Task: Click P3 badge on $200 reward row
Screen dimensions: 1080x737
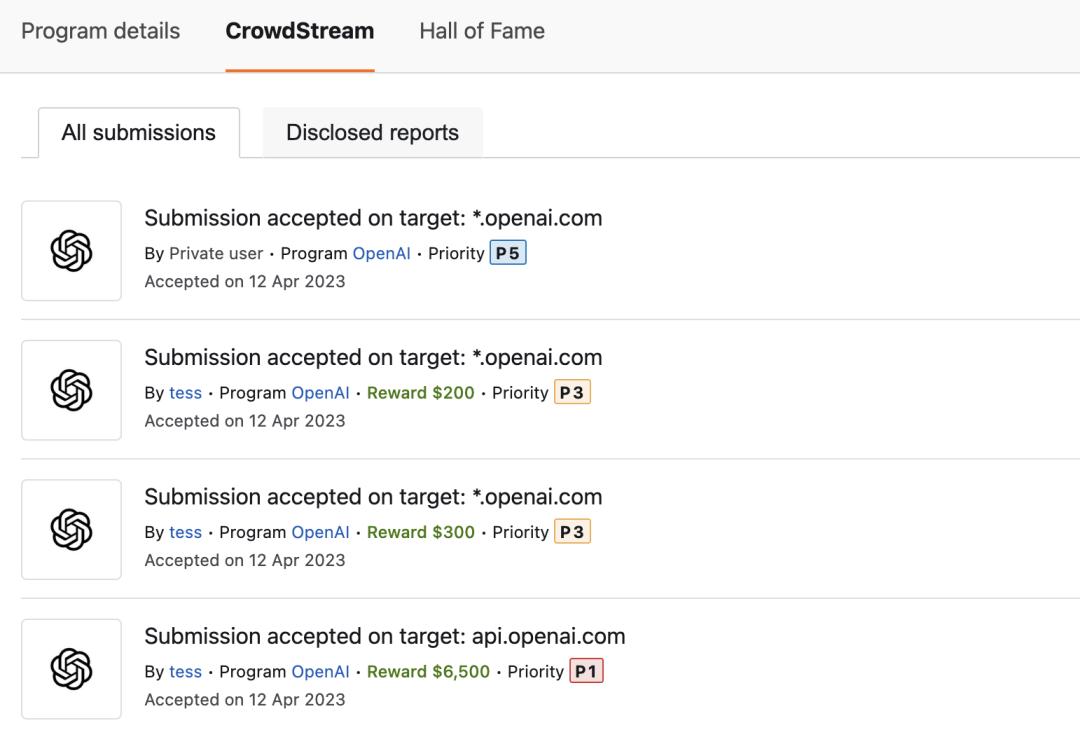Action: click(572, 393)
